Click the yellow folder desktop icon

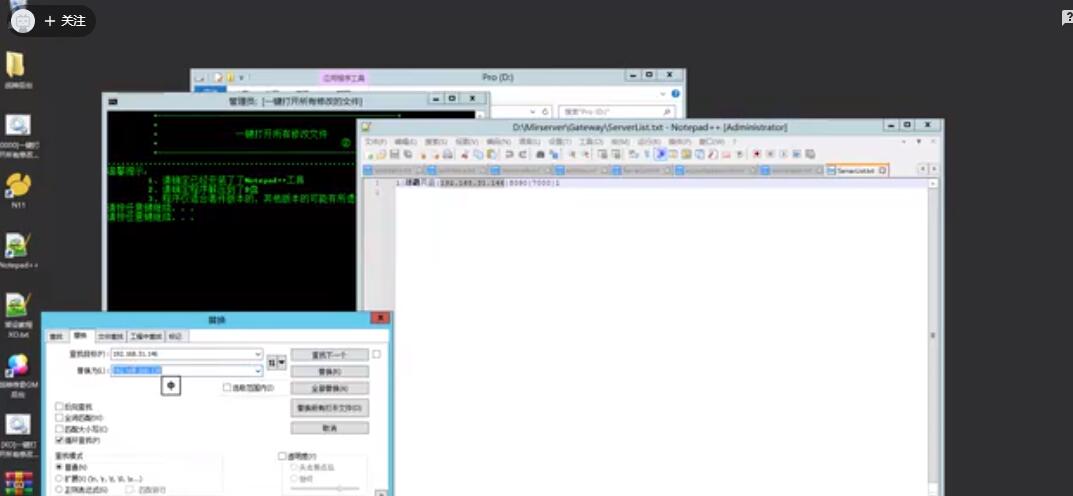click(17, 66)
